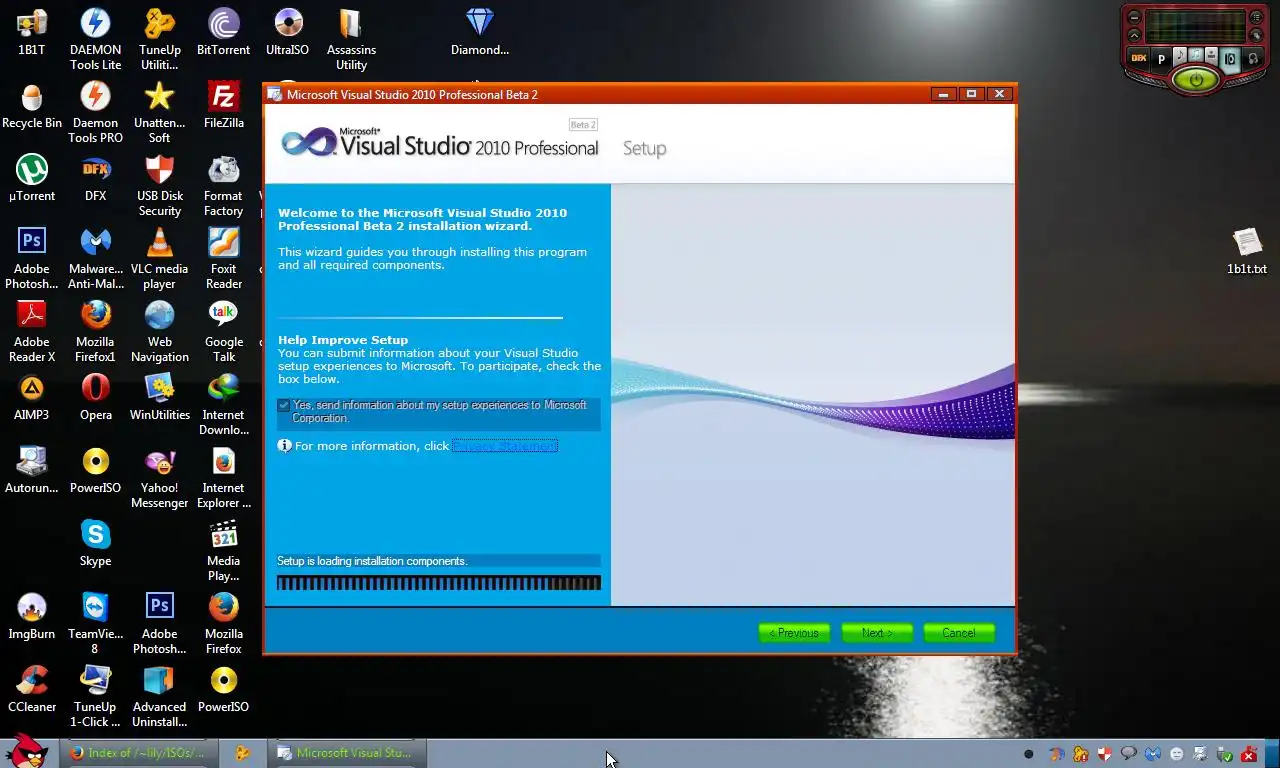Toggle the speaker mode on DFX widget

click(1230, 59)
